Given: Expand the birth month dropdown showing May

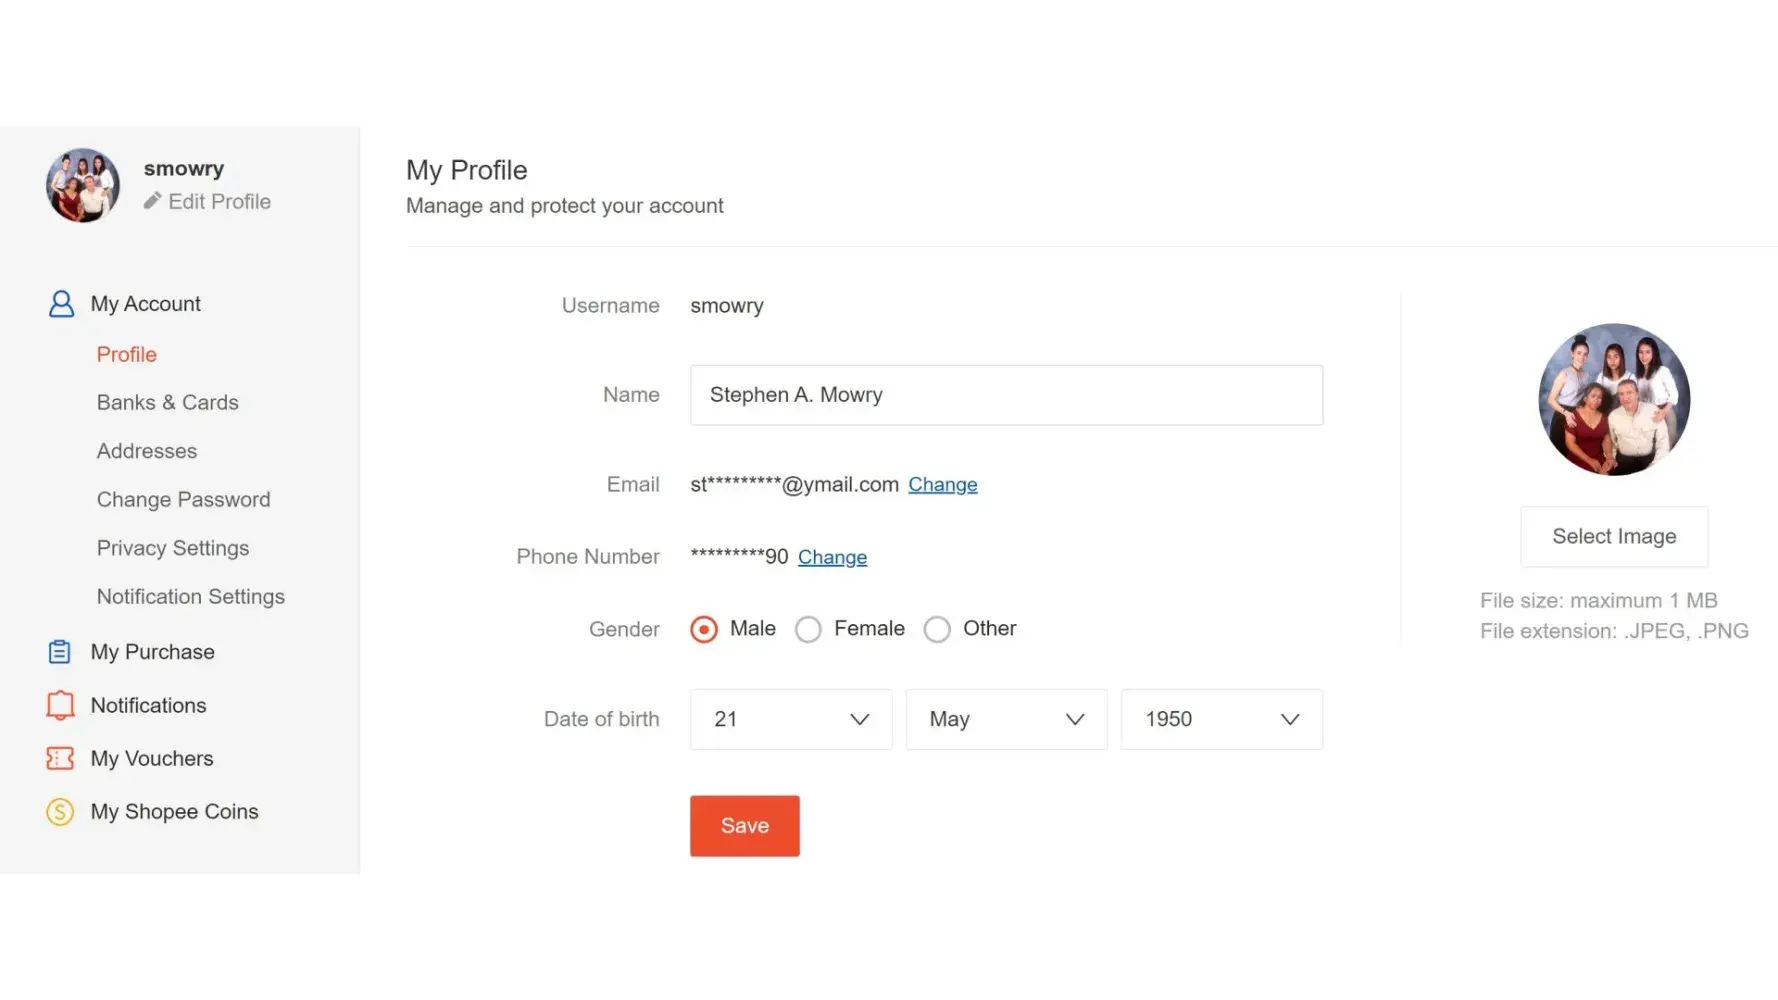Looking at the screenshot, I should coord(1006,719).
